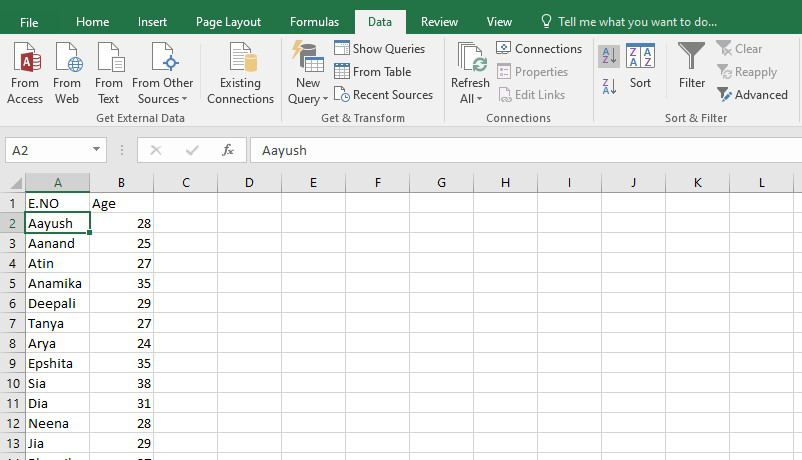Viewport: 802px width, 460px height.
Task: Clear the applied filter
Action: coord(739,49)
